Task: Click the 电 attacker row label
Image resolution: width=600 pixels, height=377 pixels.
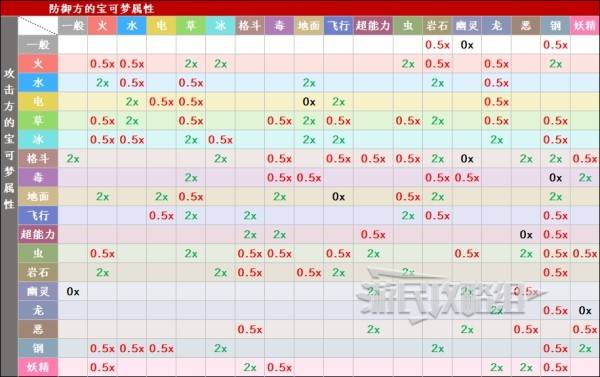Action: [x=38, y=101]
